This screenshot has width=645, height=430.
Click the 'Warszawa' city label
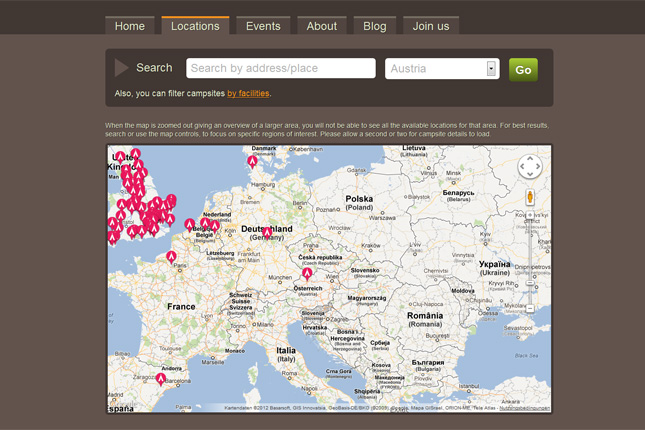point(382,218)
